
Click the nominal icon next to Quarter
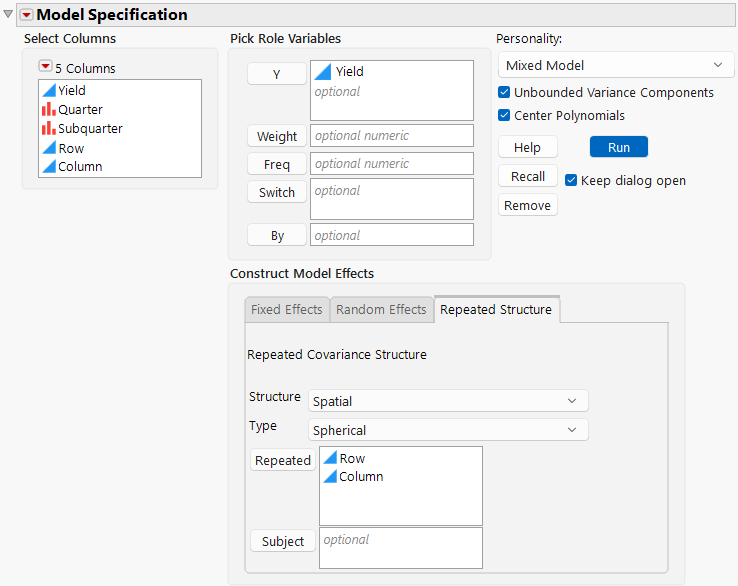(49, 109)
